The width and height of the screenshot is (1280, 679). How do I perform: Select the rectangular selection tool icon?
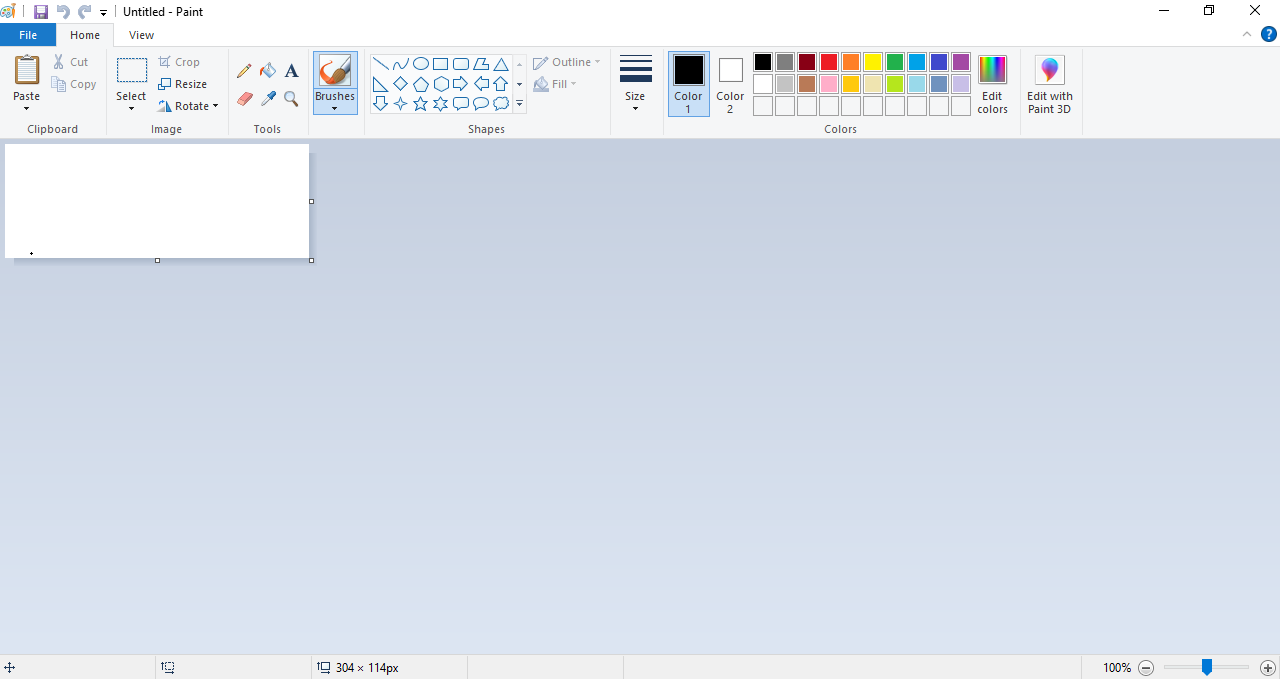[x=131, y=70]
